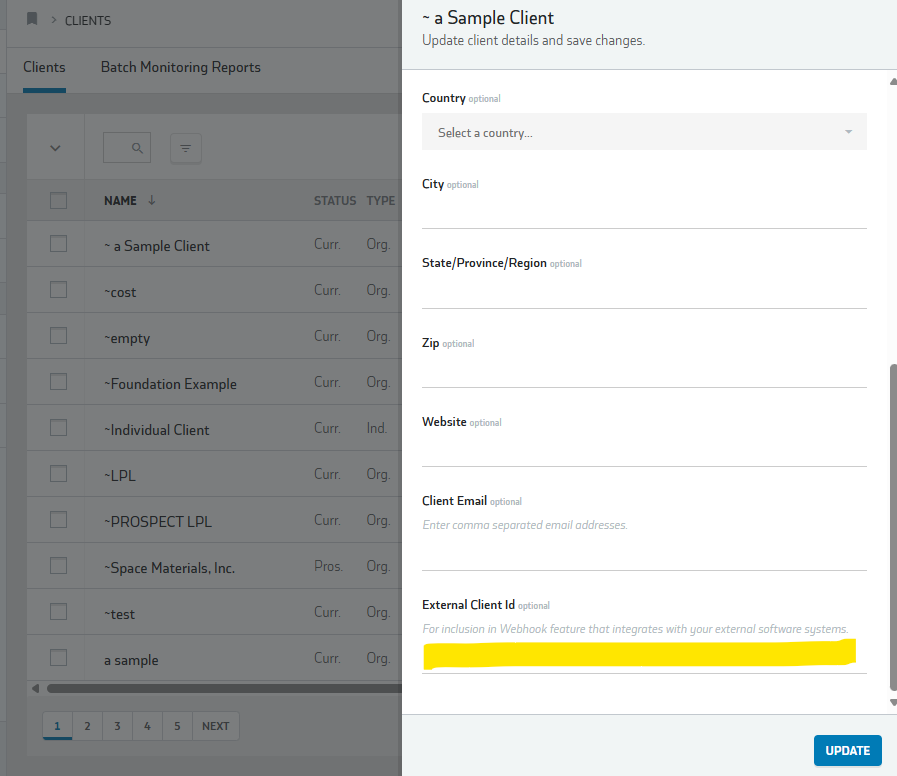897x776 pixels.
Task: Click the country dropdown arrow
Action: click(848, 132)
